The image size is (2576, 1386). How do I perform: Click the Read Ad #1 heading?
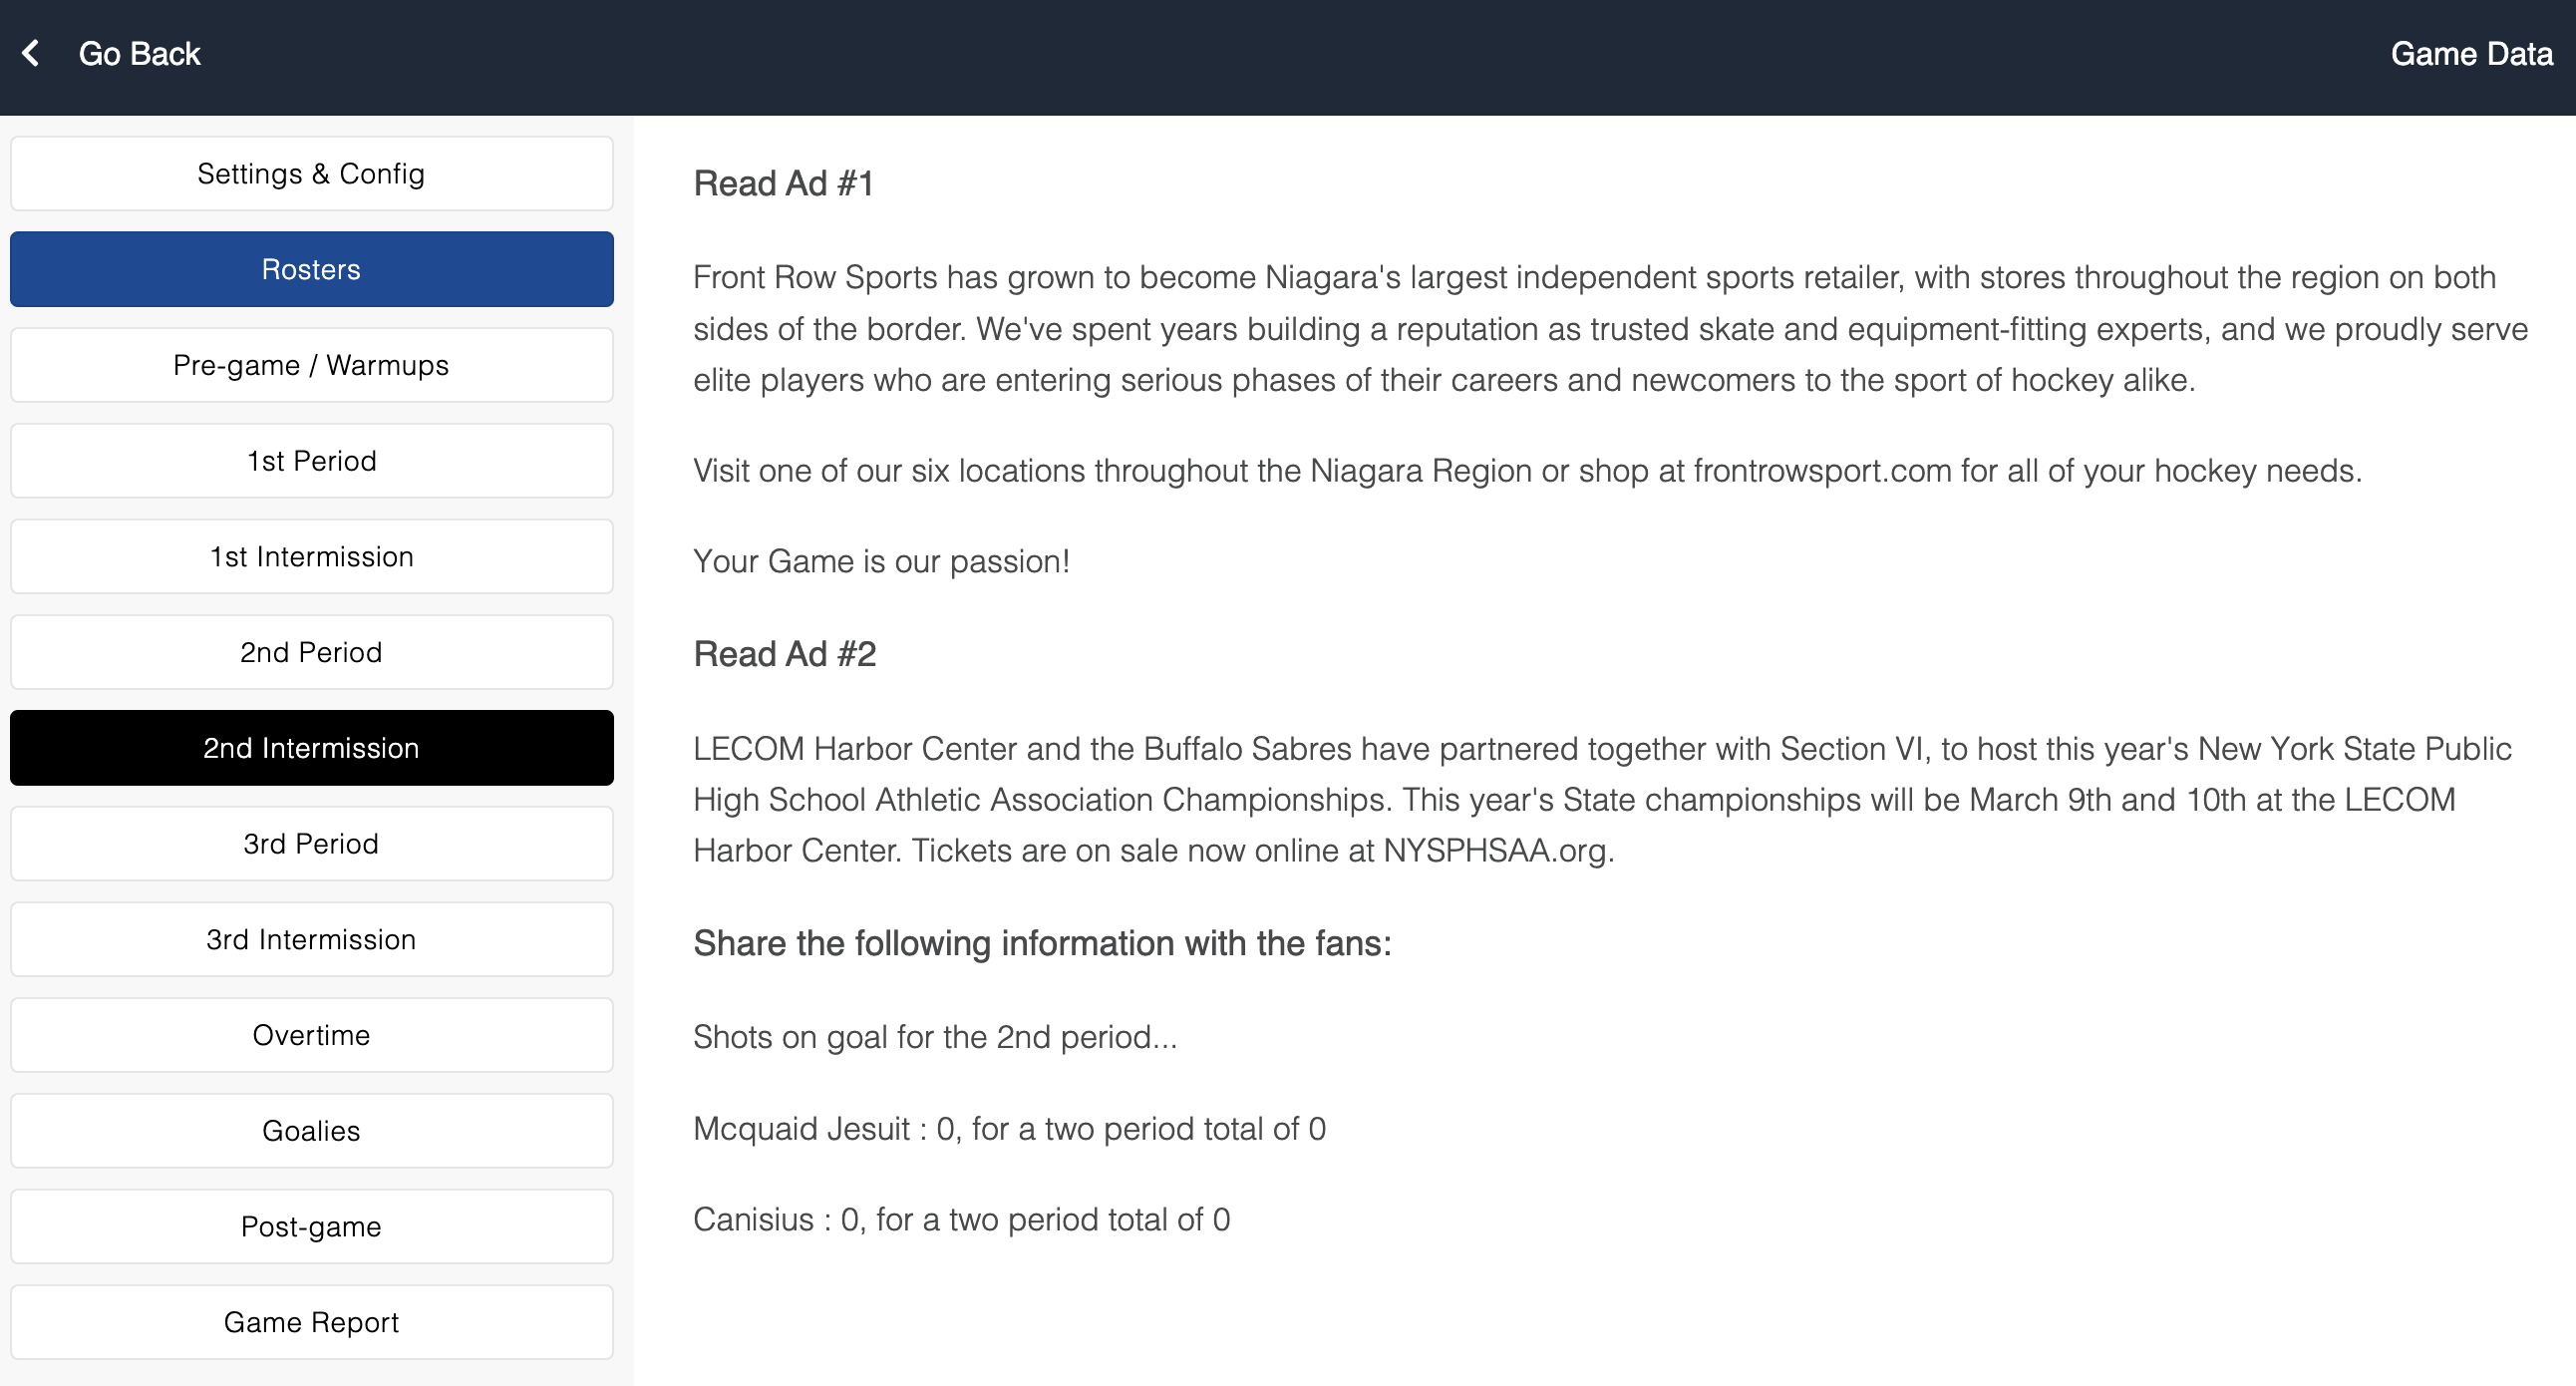[x=783, y=184]
